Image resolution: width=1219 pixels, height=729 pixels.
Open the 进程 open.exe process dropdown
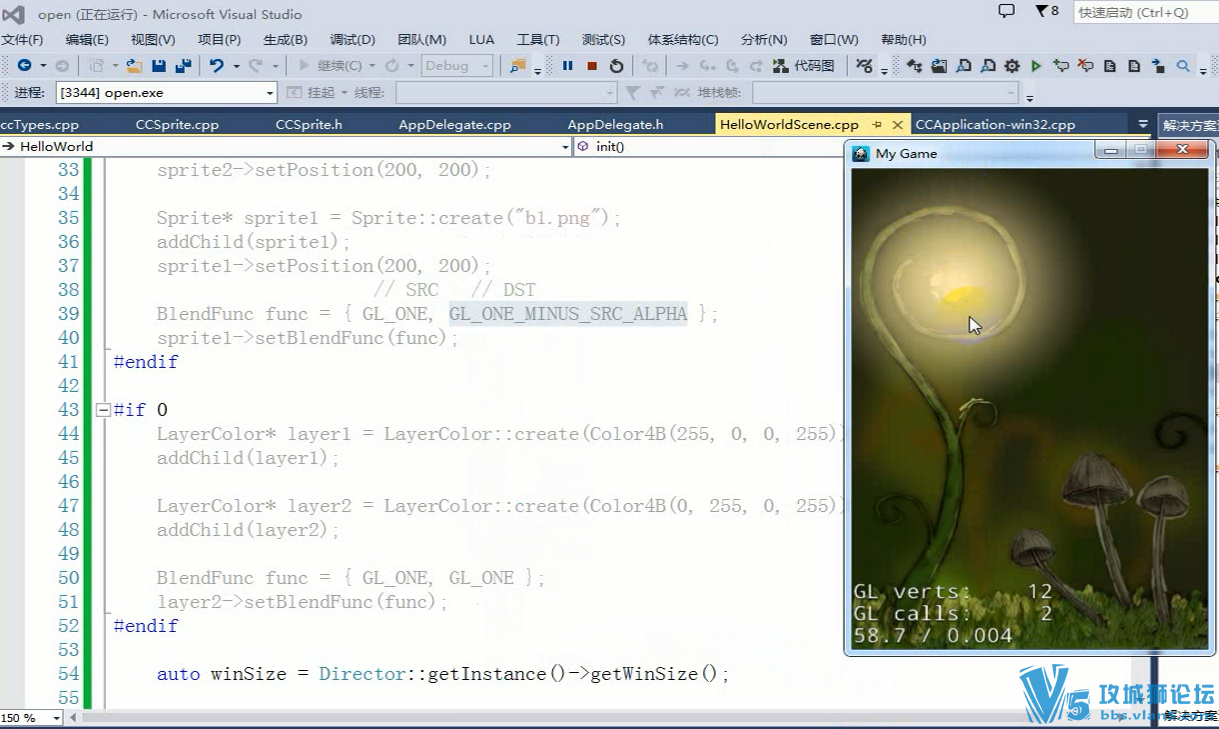pos(166,93)
